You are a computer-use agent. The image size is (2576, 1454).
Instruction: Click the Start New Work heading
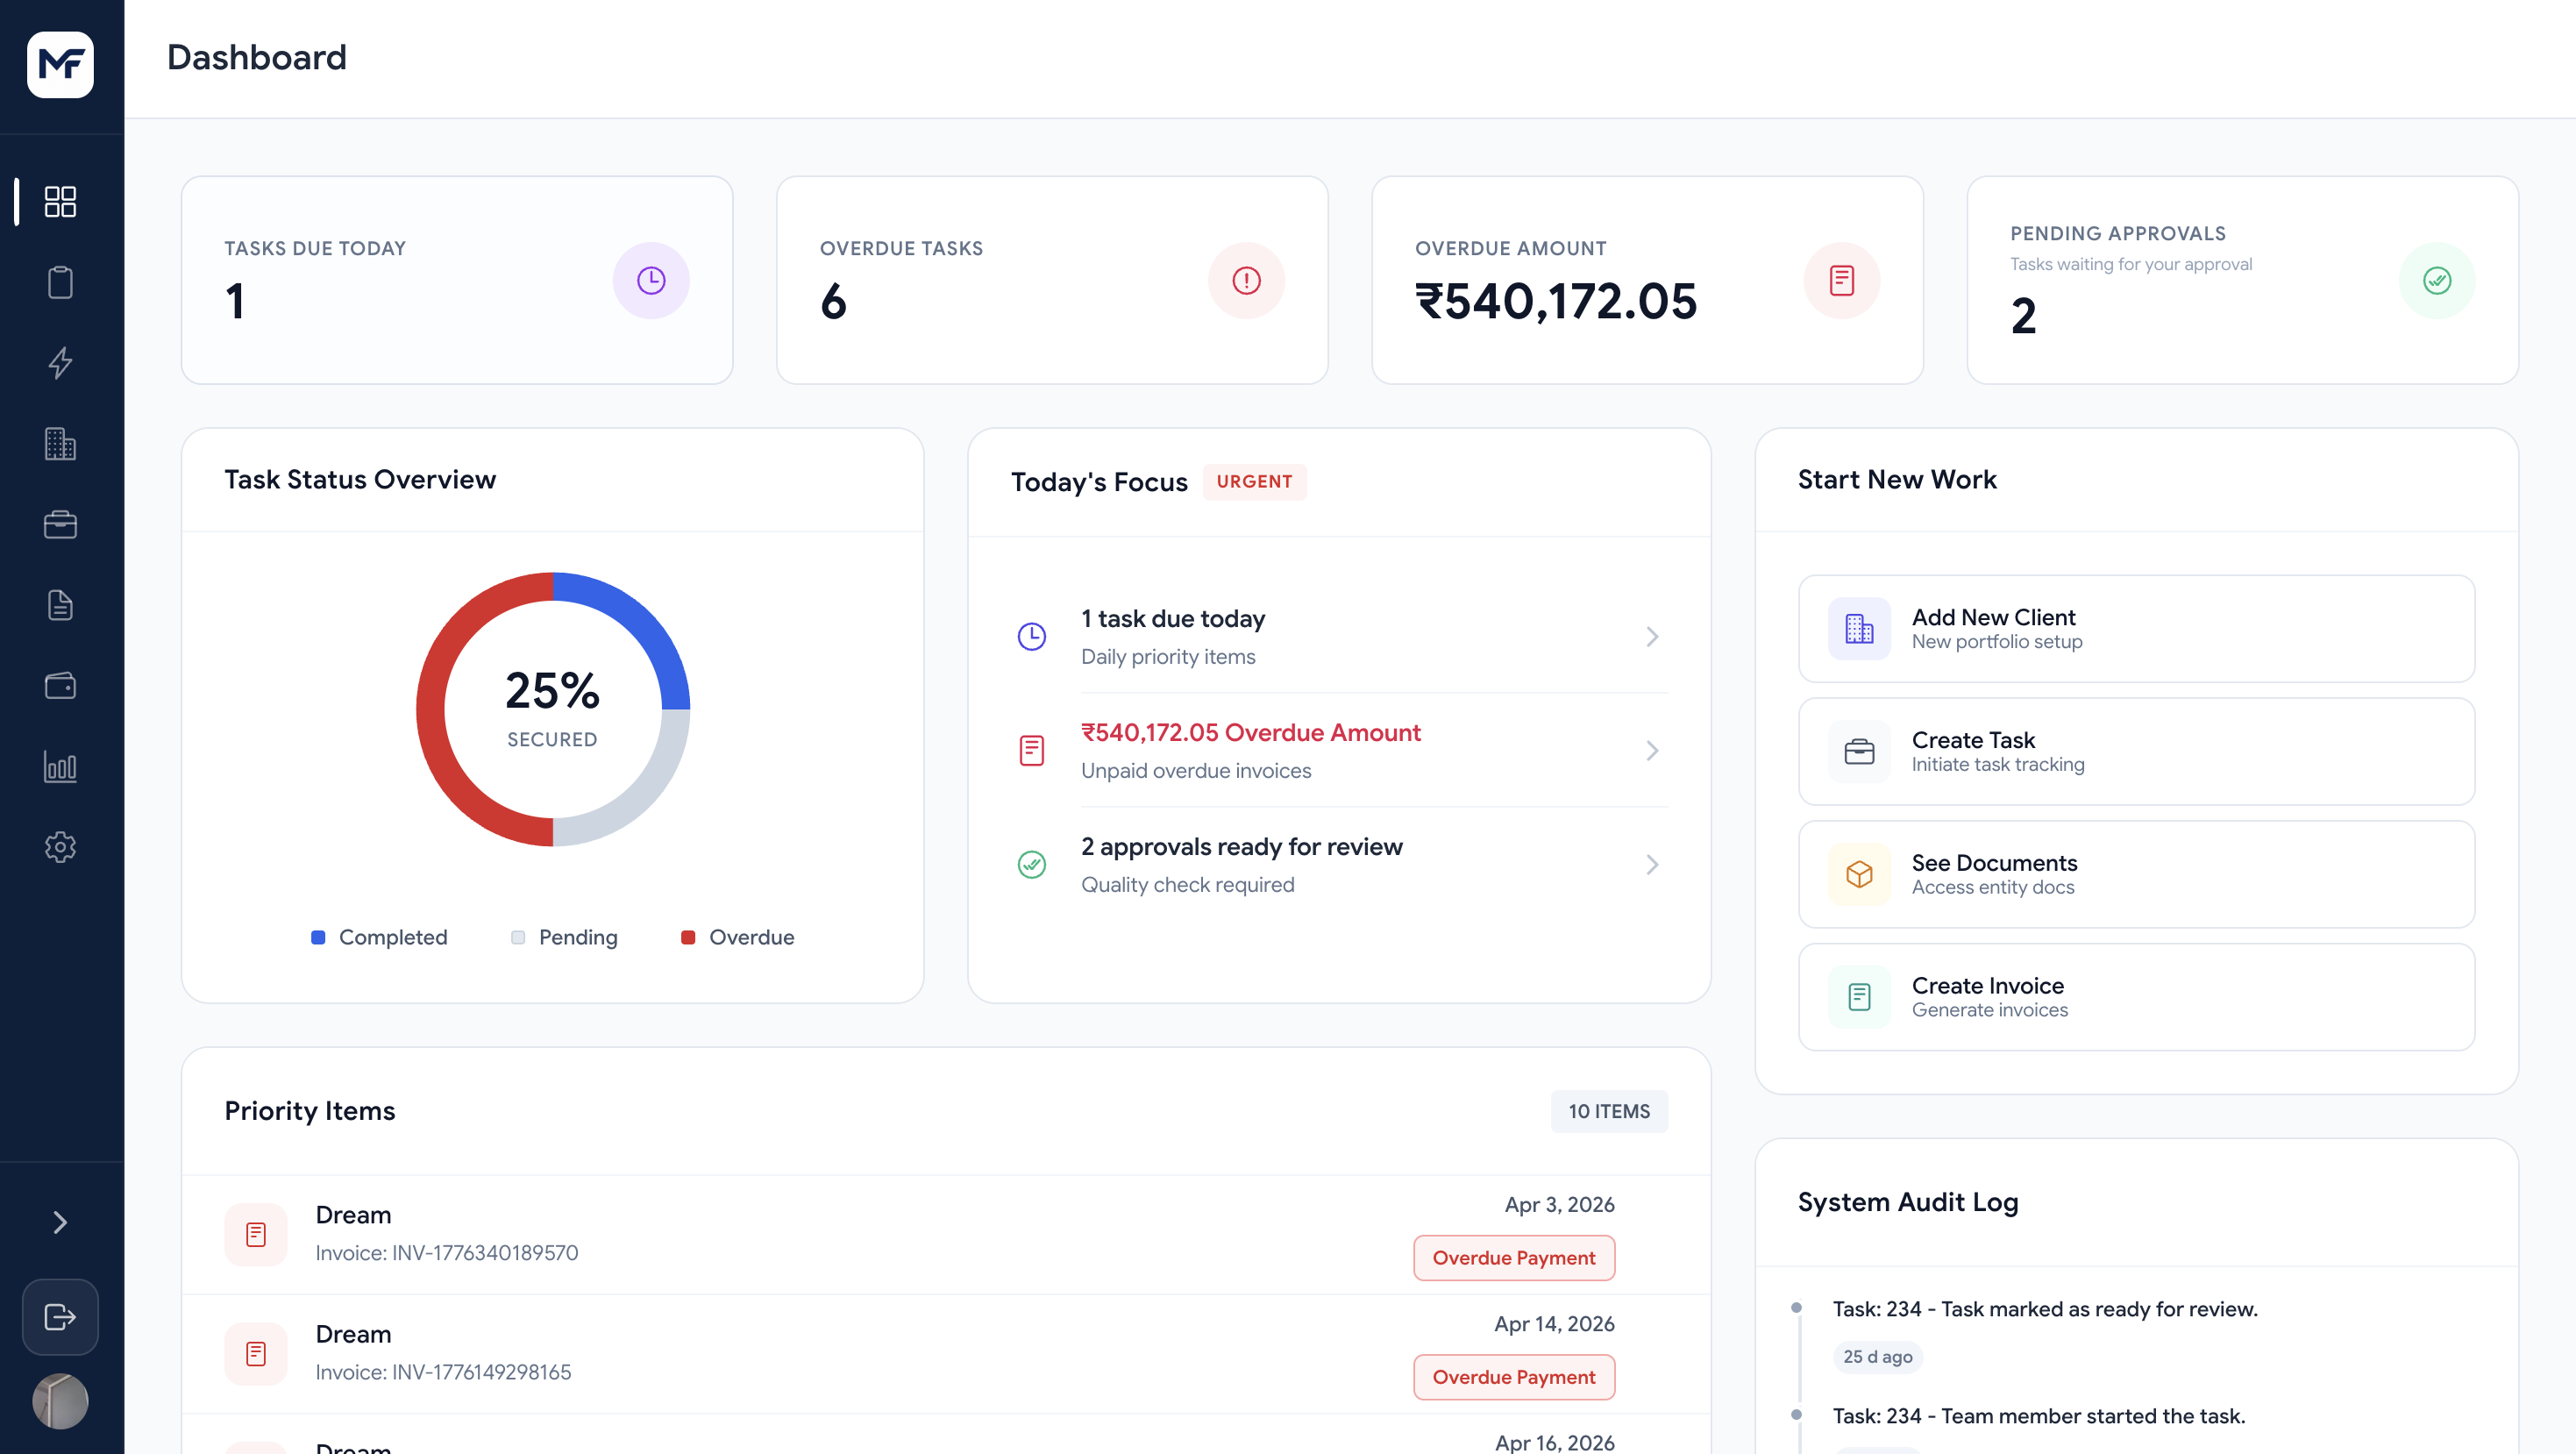click(x=1897, y=480)
